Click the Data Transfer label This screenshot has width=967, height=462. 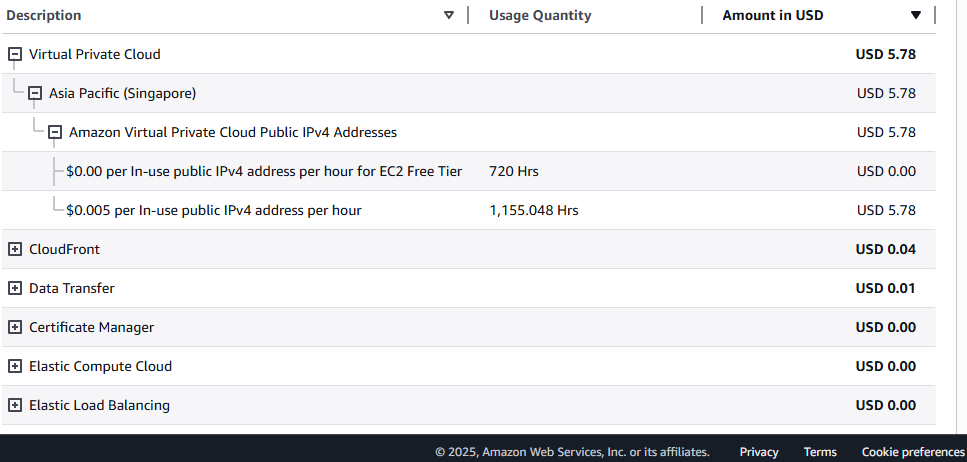[72, 288]
